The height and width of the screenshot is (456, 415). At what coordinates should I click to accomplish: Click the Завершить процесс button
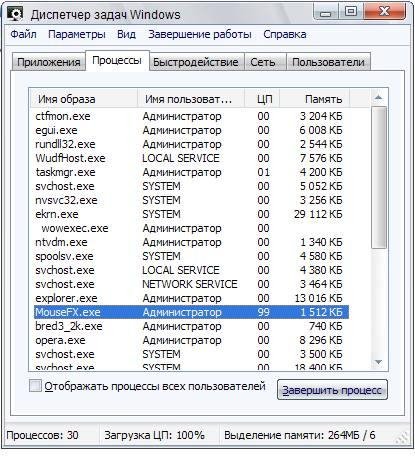pos(332,389)
